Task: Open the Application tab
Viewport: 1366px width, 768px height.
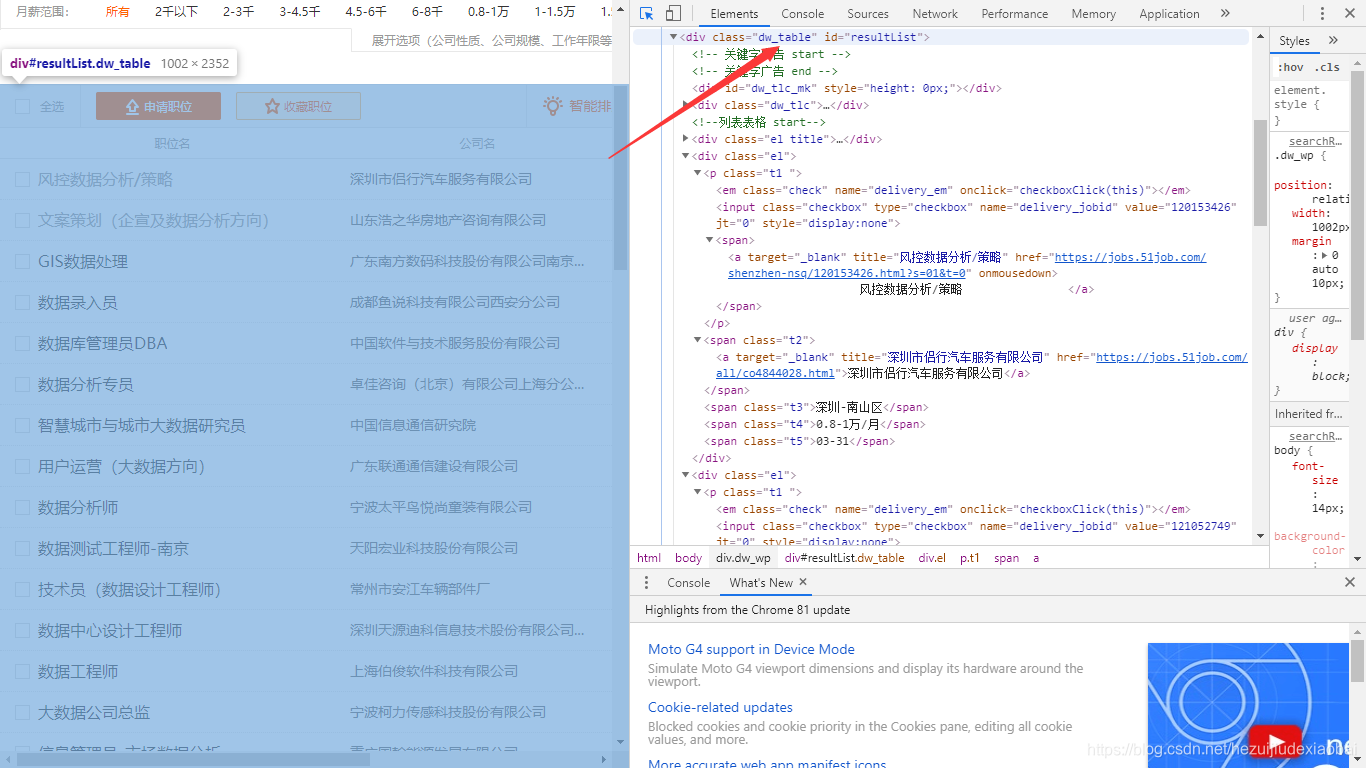Action: [1169, 14]
